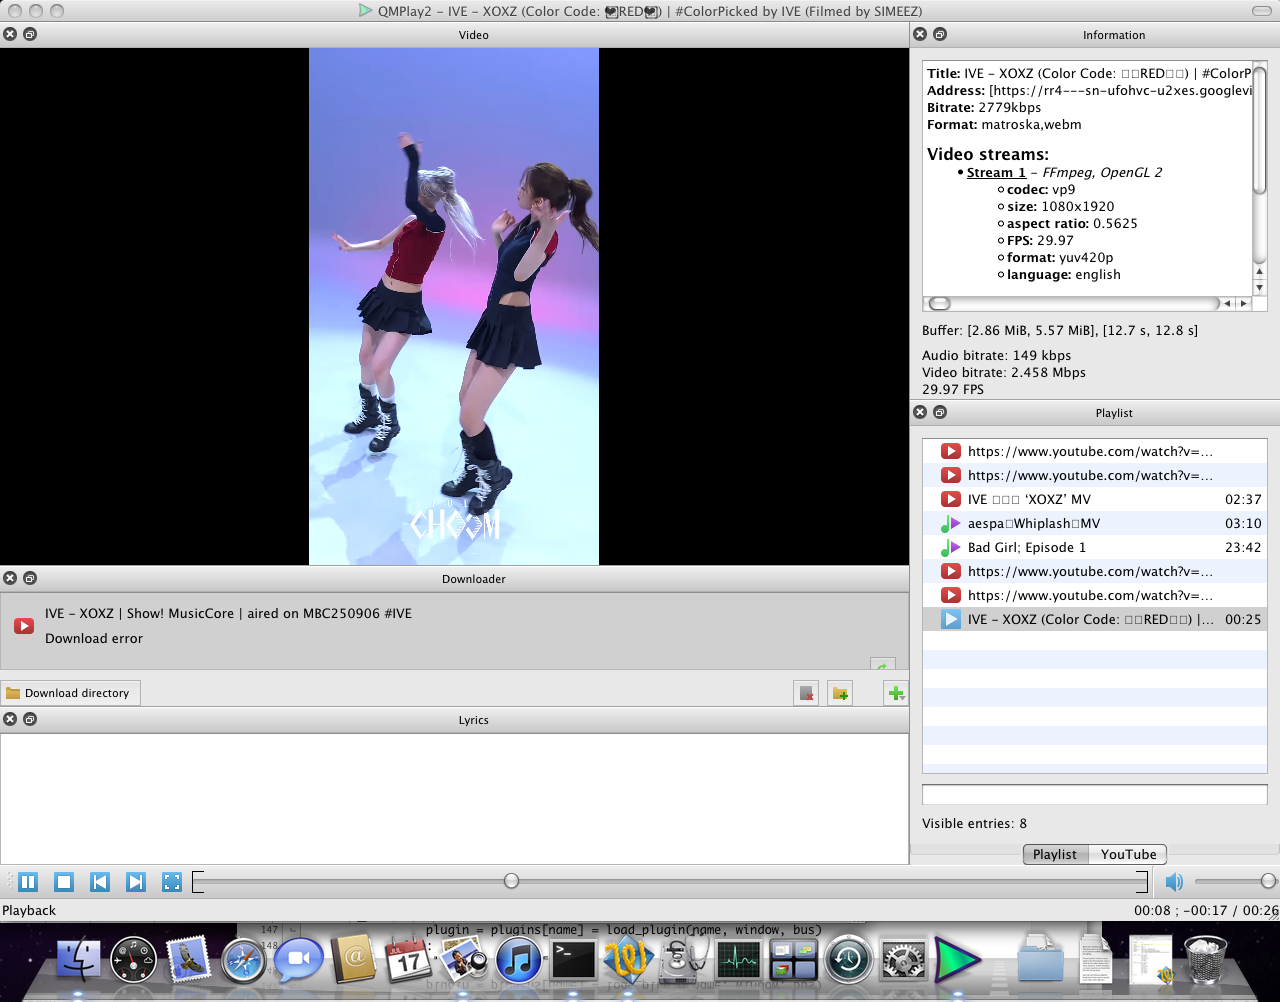
Task: Pause playback with the pause button
Action: click(x=28, y=882)
